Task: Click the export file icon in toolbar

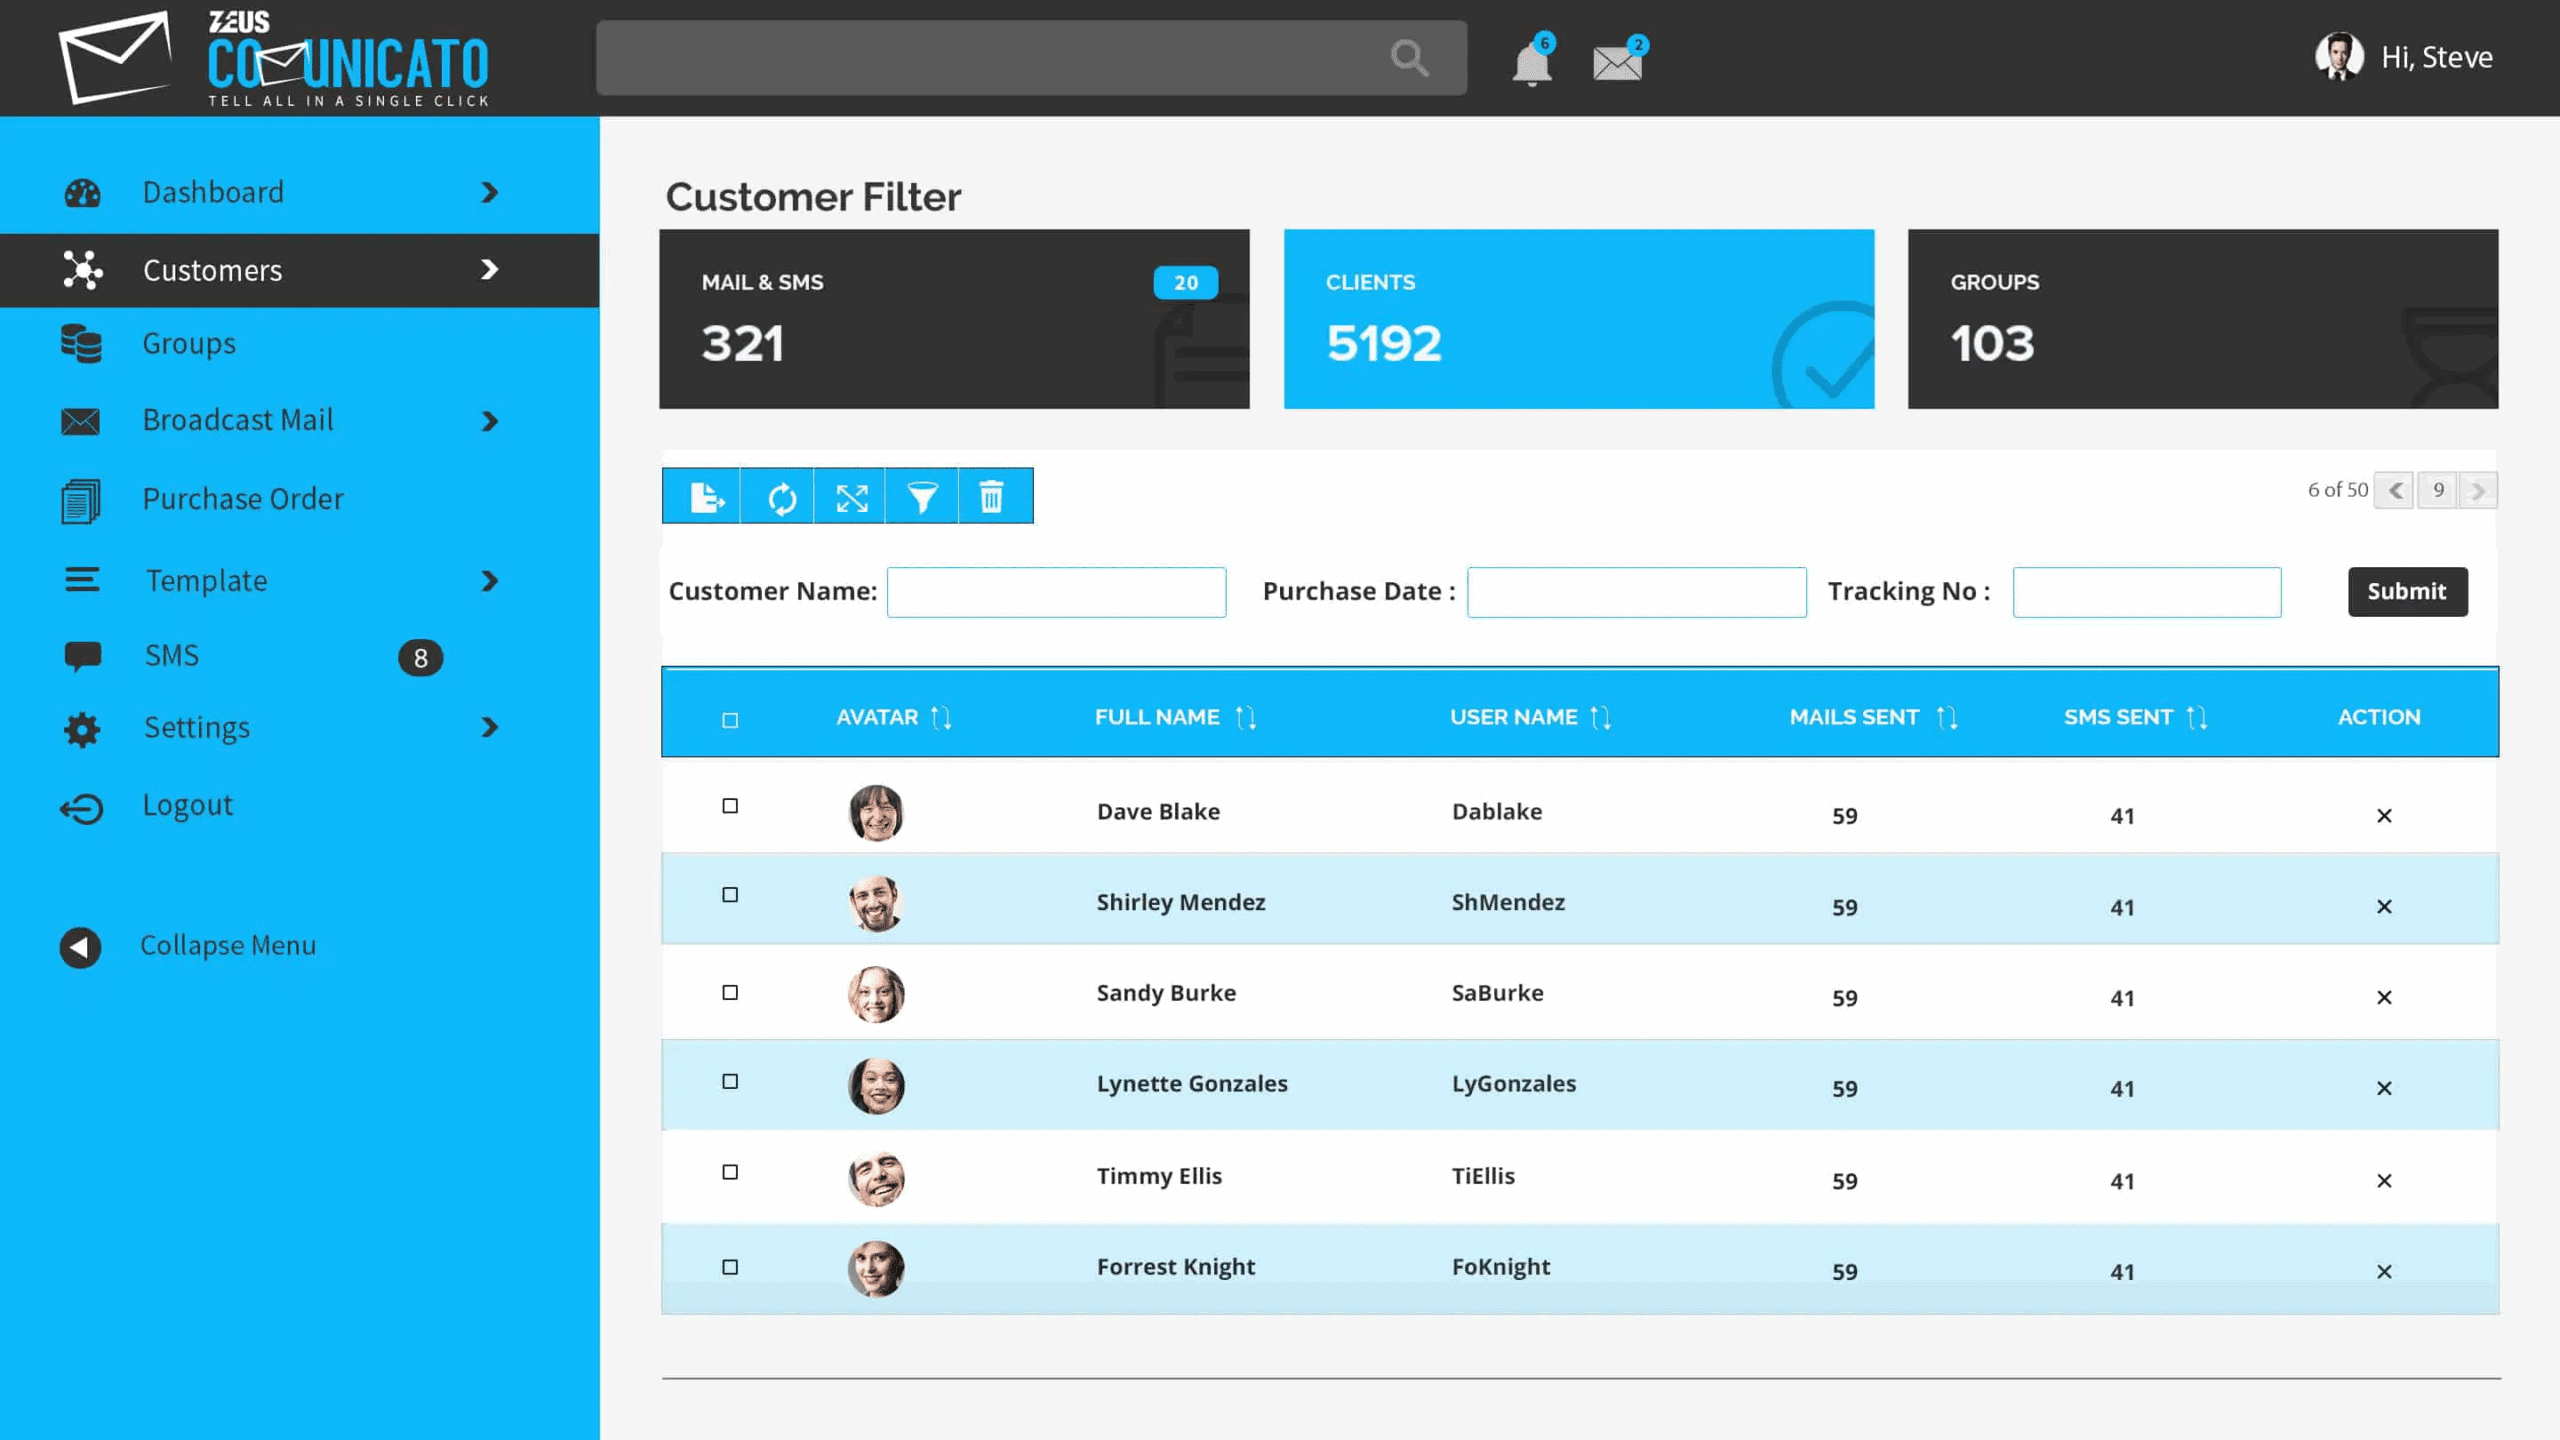Action: coord(706,496)
